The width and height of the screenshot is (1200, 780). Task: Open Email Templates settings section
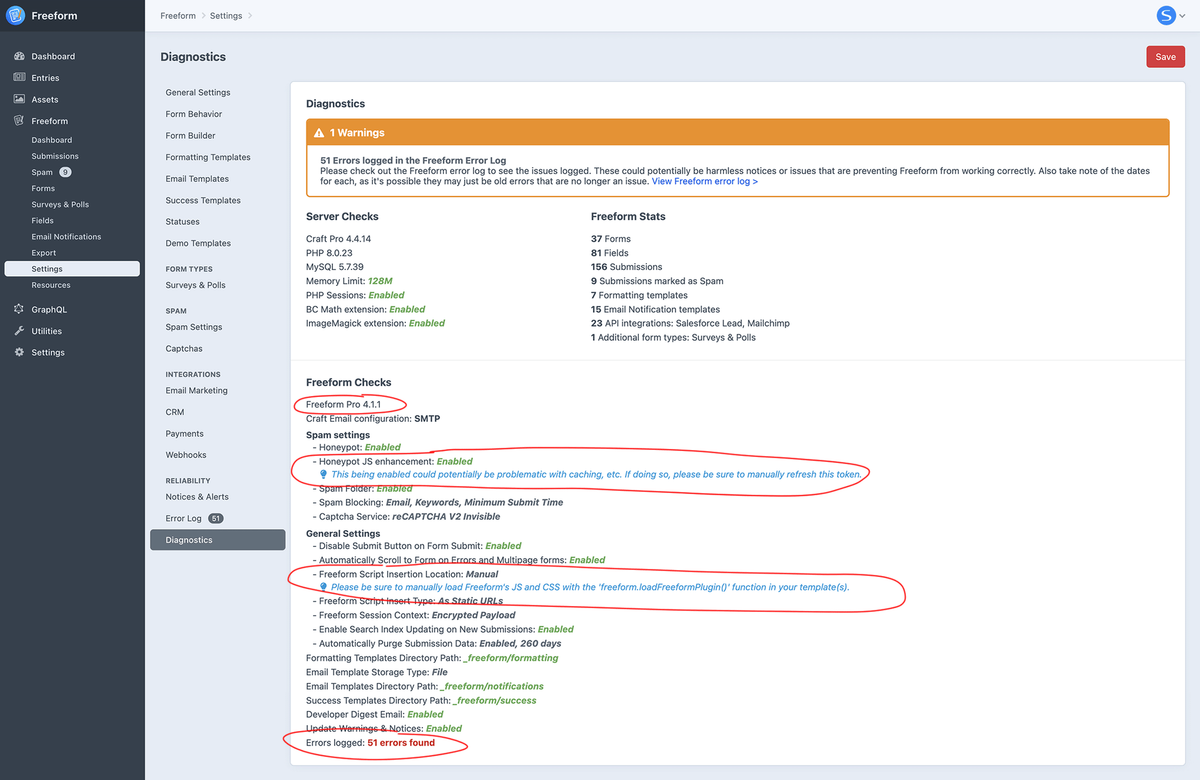click(197, 179)
